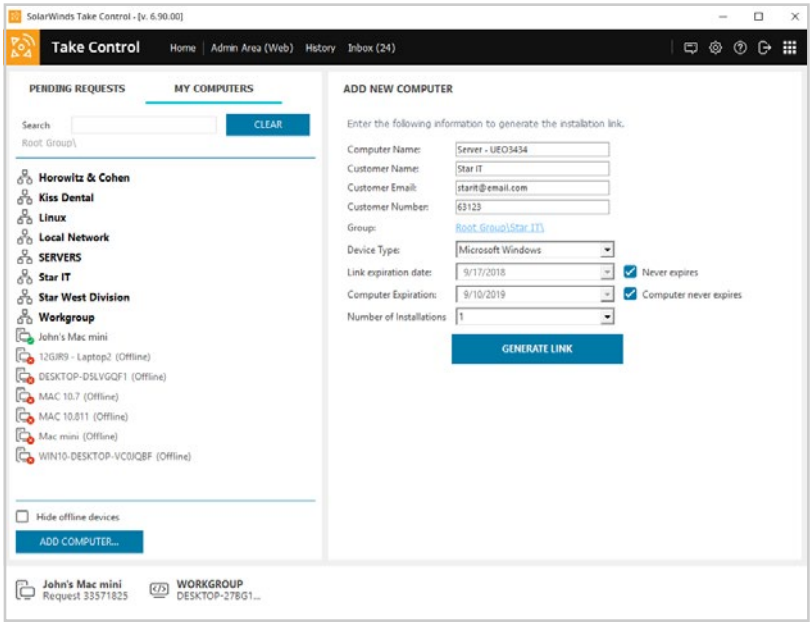Click the offline icon for Mac mini
Image resolution: width=812 pixels, height=625 pixels.
pyautogui.click(x=24, y=436)
